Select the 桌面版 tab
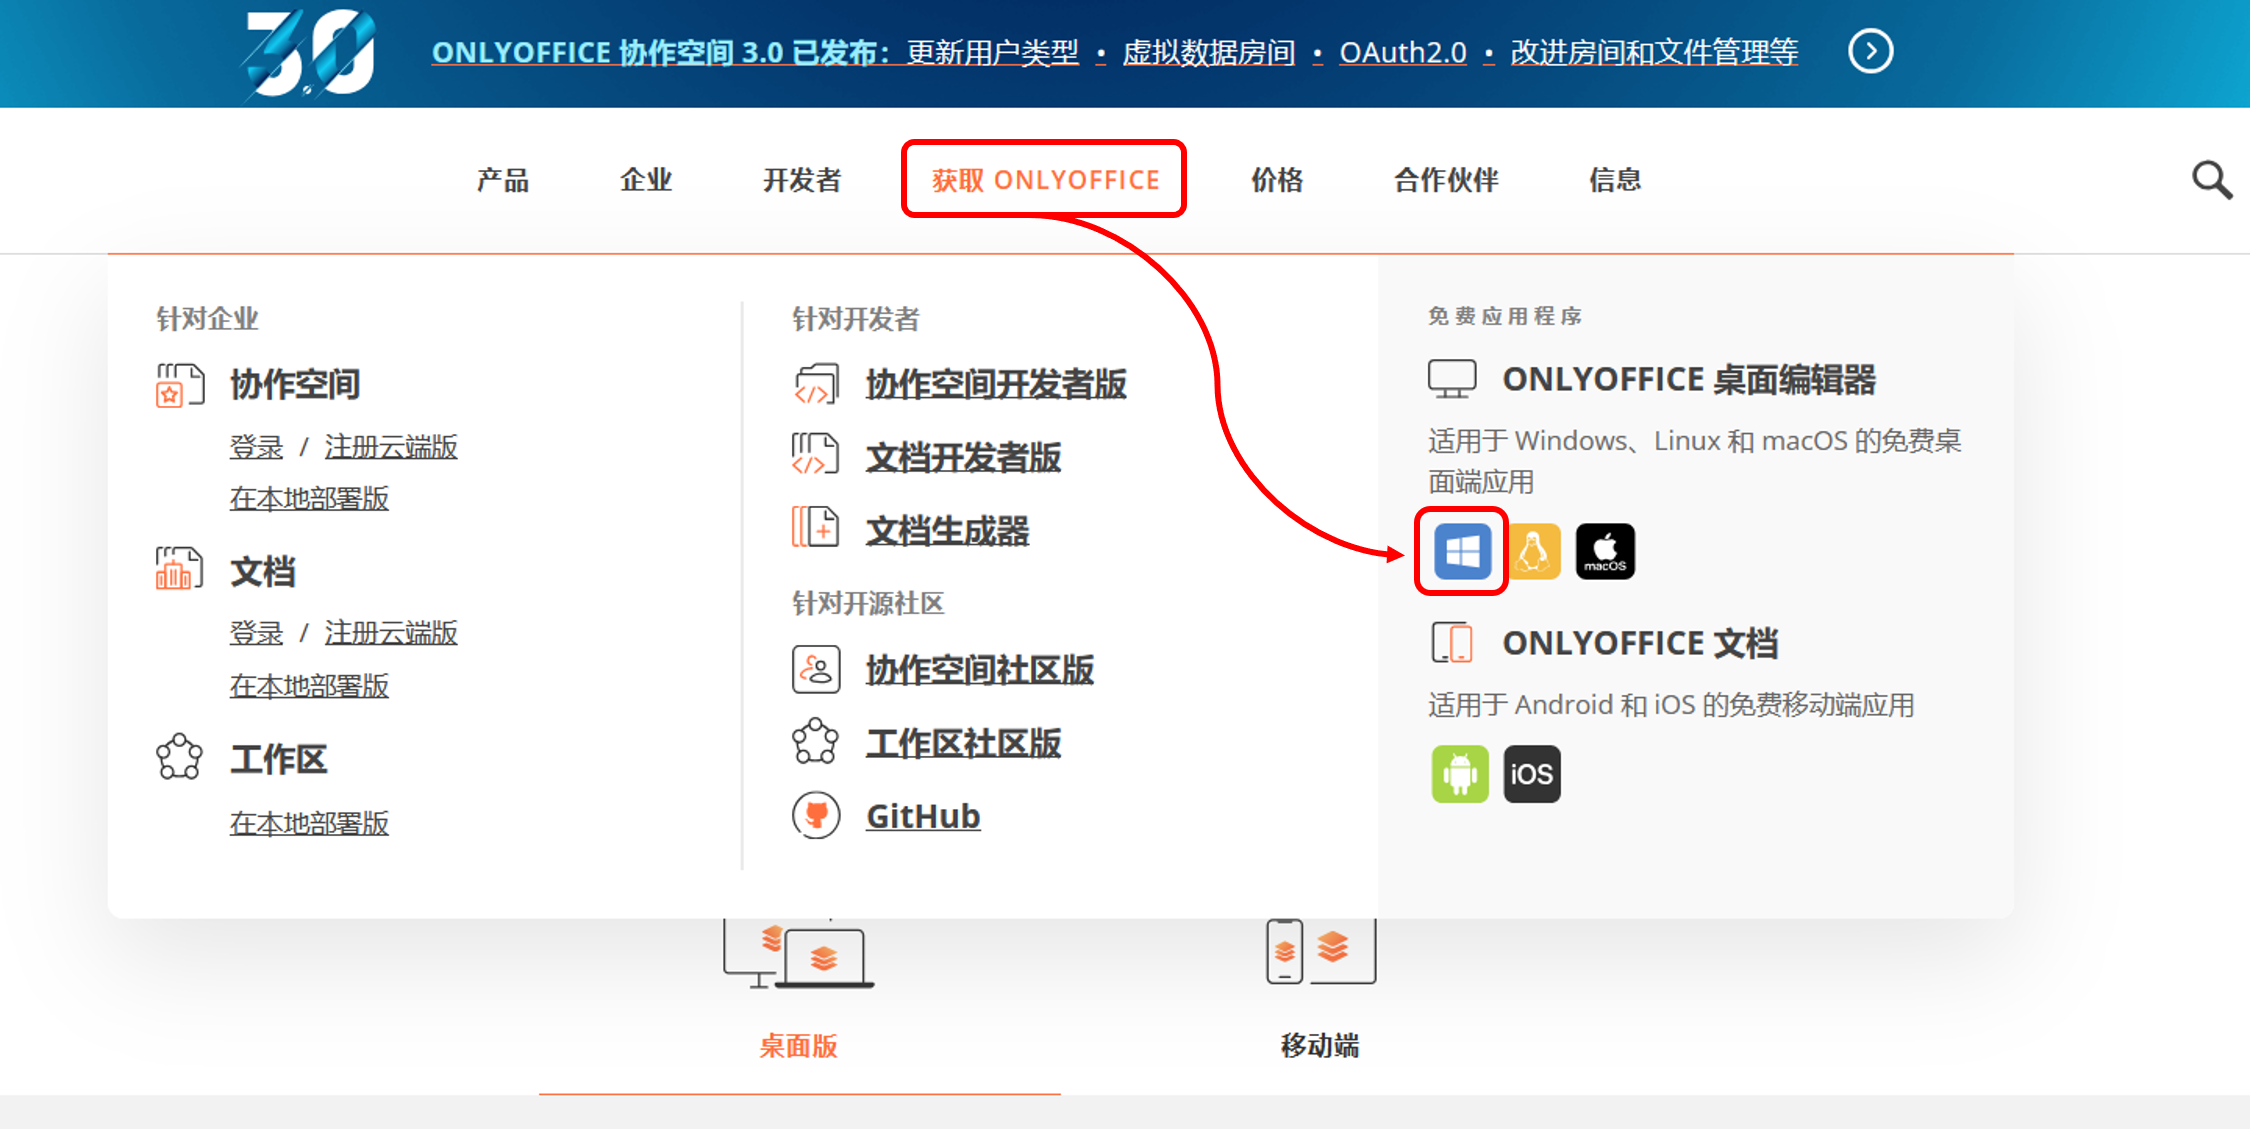This screenshot has height=1129, width=2250. click(798, 1045)
